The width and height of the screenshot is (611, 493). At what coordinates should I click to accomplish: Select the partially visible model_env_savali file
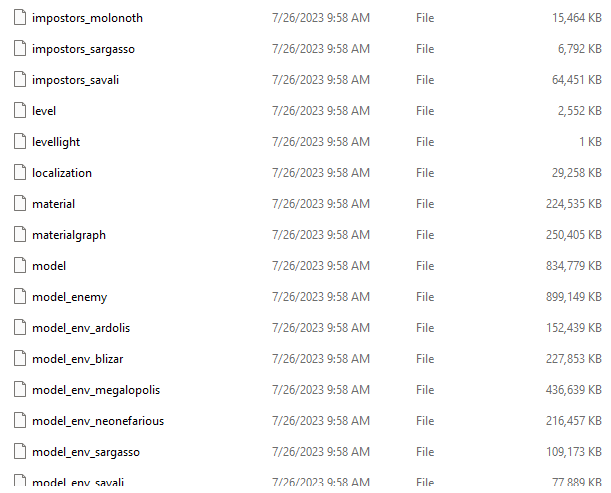click(78, 482)
